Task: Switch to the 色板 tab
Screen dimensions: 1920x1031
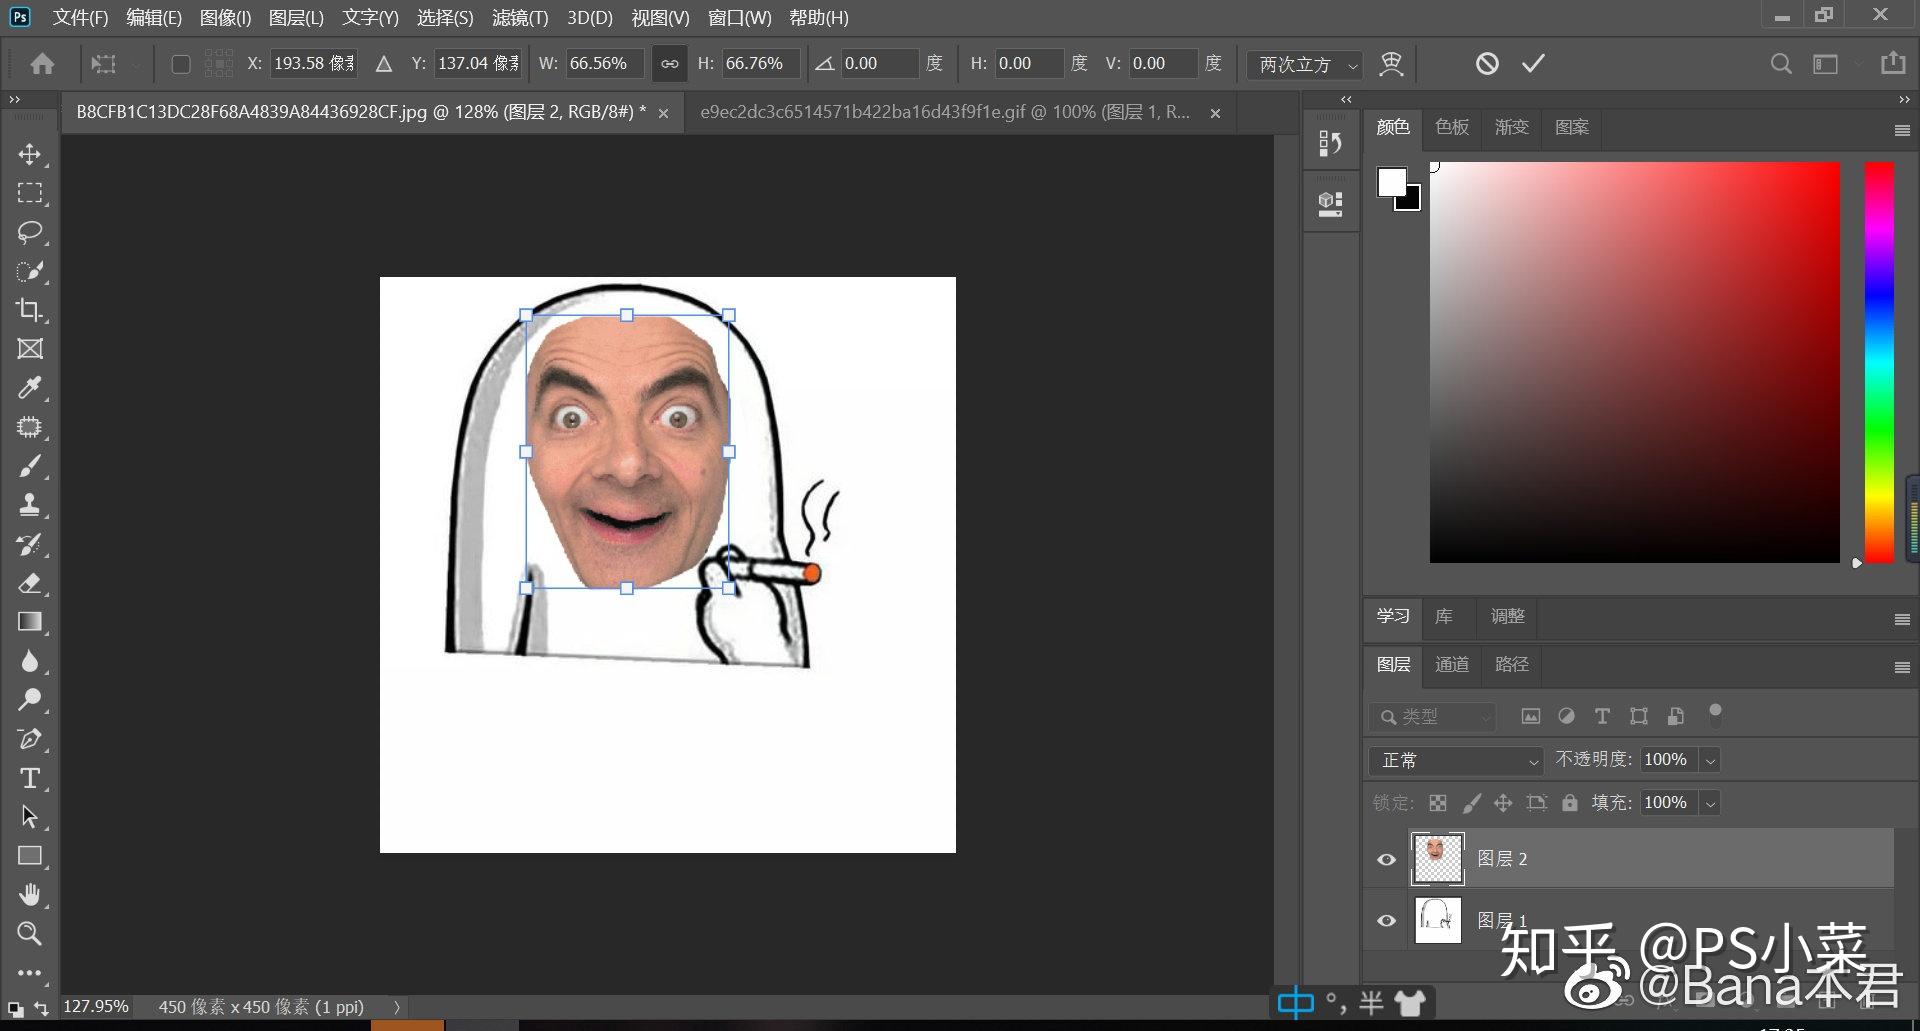Action: tap(1452, 127)
